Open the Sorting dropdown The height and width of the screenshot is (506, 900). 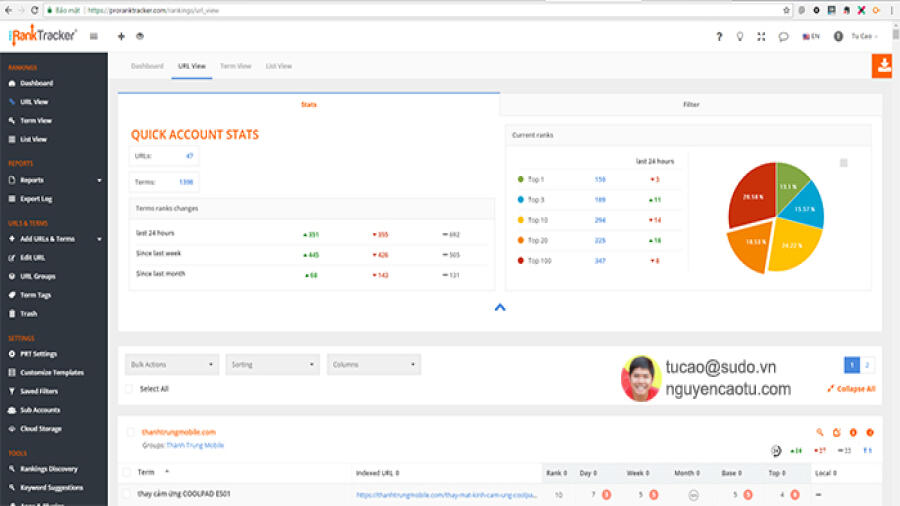pyautogui.click(x=273, y=364)
